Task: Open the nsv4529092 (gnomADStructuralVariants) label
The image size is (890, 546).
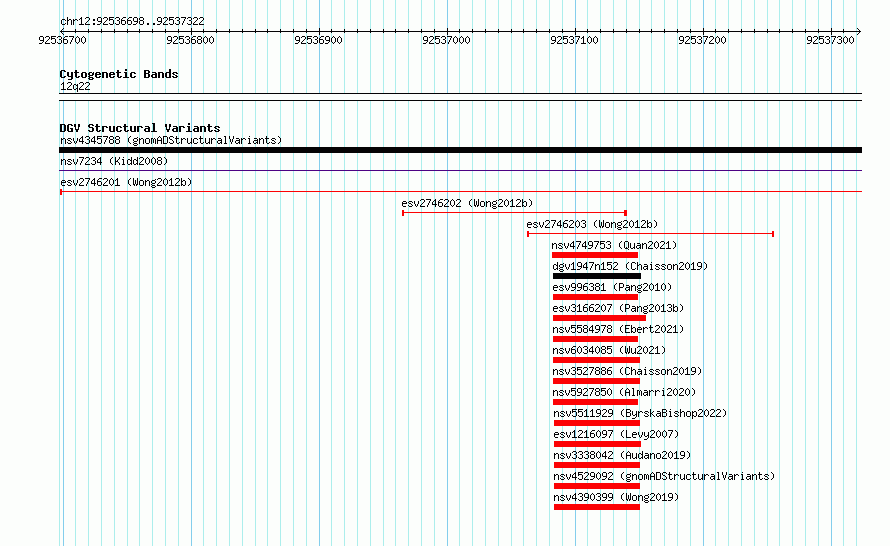Action: pos(664,476)
